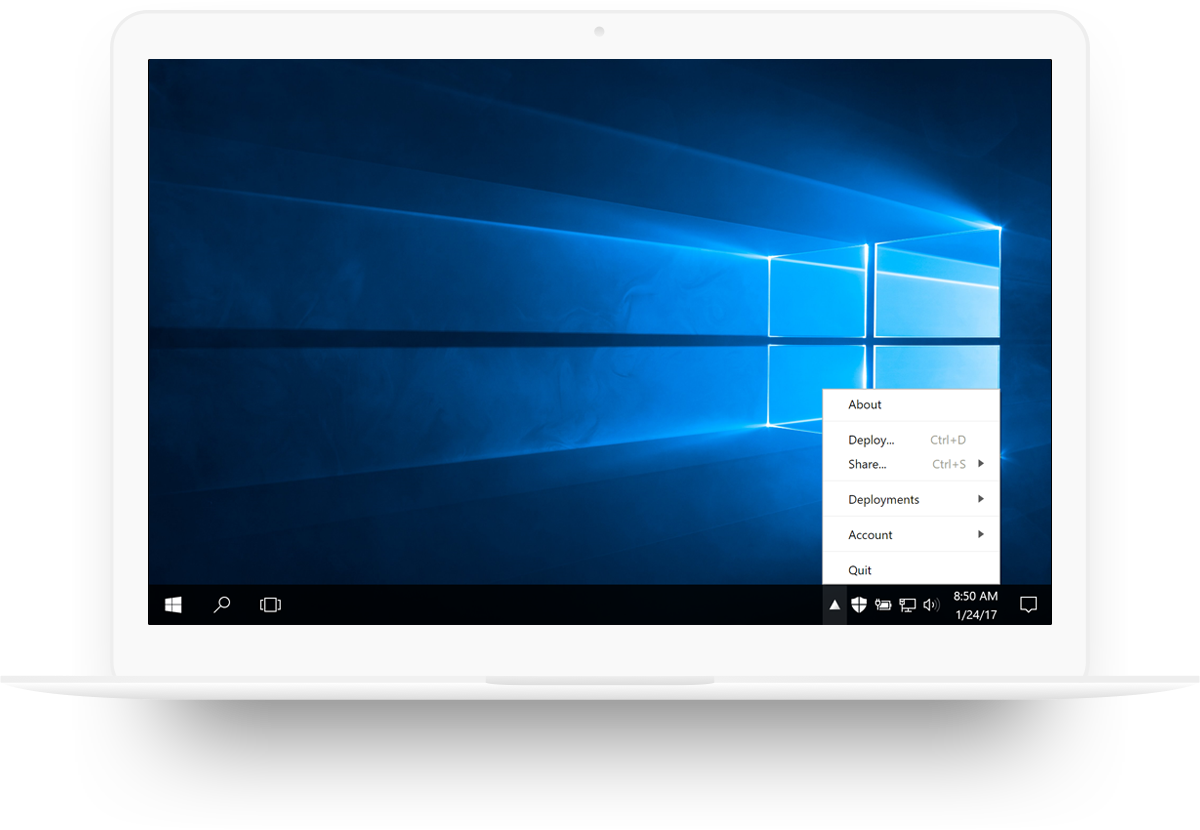1200x830 pixels.
Task: Open Task View on the taskbar
Action: [x=270, y=604]
